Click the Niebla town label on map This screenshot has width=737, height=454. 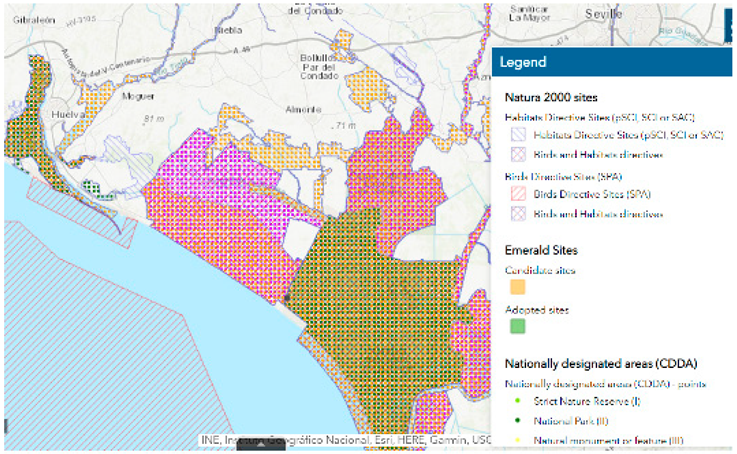[x=228, y=30]
